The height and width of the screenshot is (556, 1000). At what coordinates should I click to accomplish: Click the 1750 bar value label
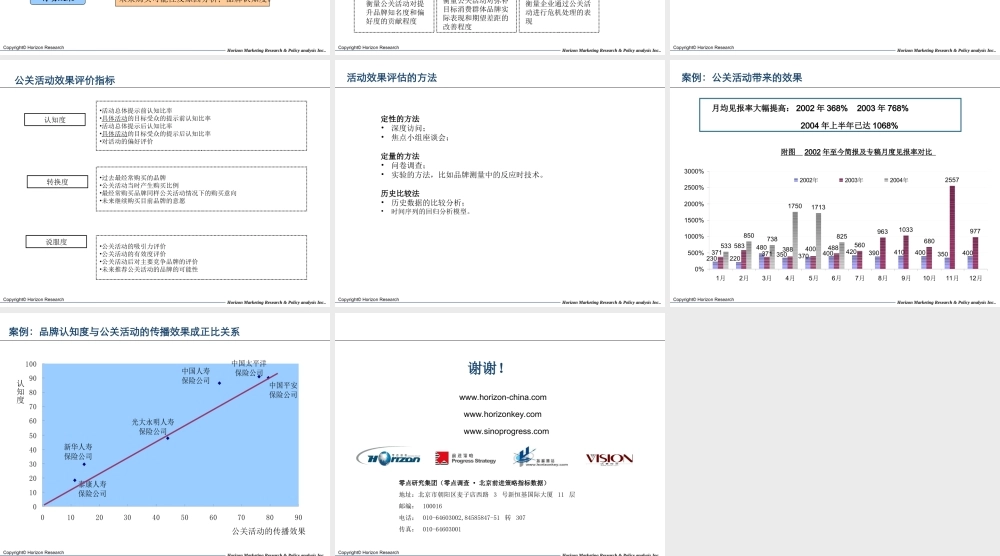795,206
